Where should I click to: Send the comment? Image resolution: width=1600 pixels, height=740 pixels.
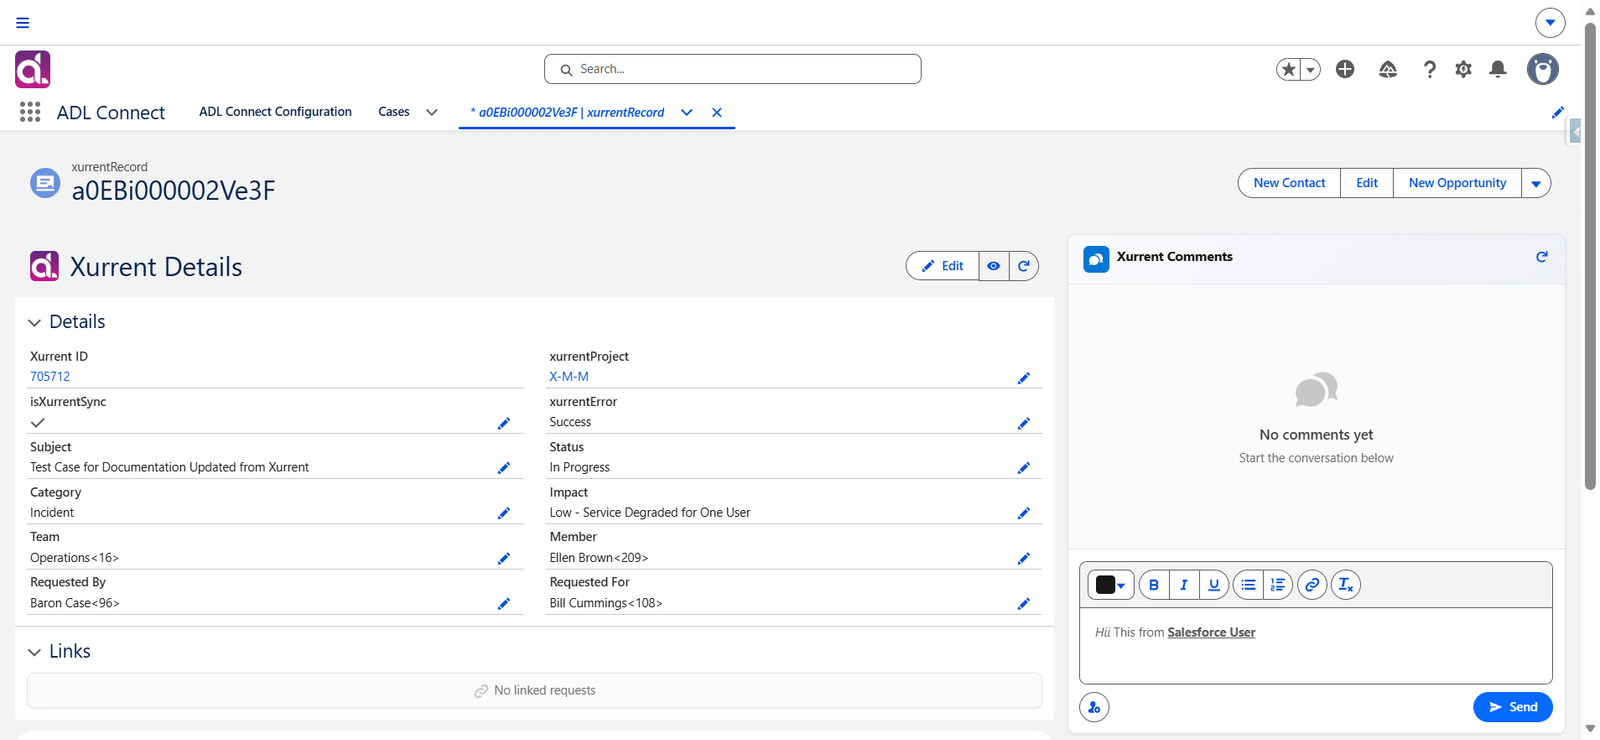click(x=1513, y=707)
